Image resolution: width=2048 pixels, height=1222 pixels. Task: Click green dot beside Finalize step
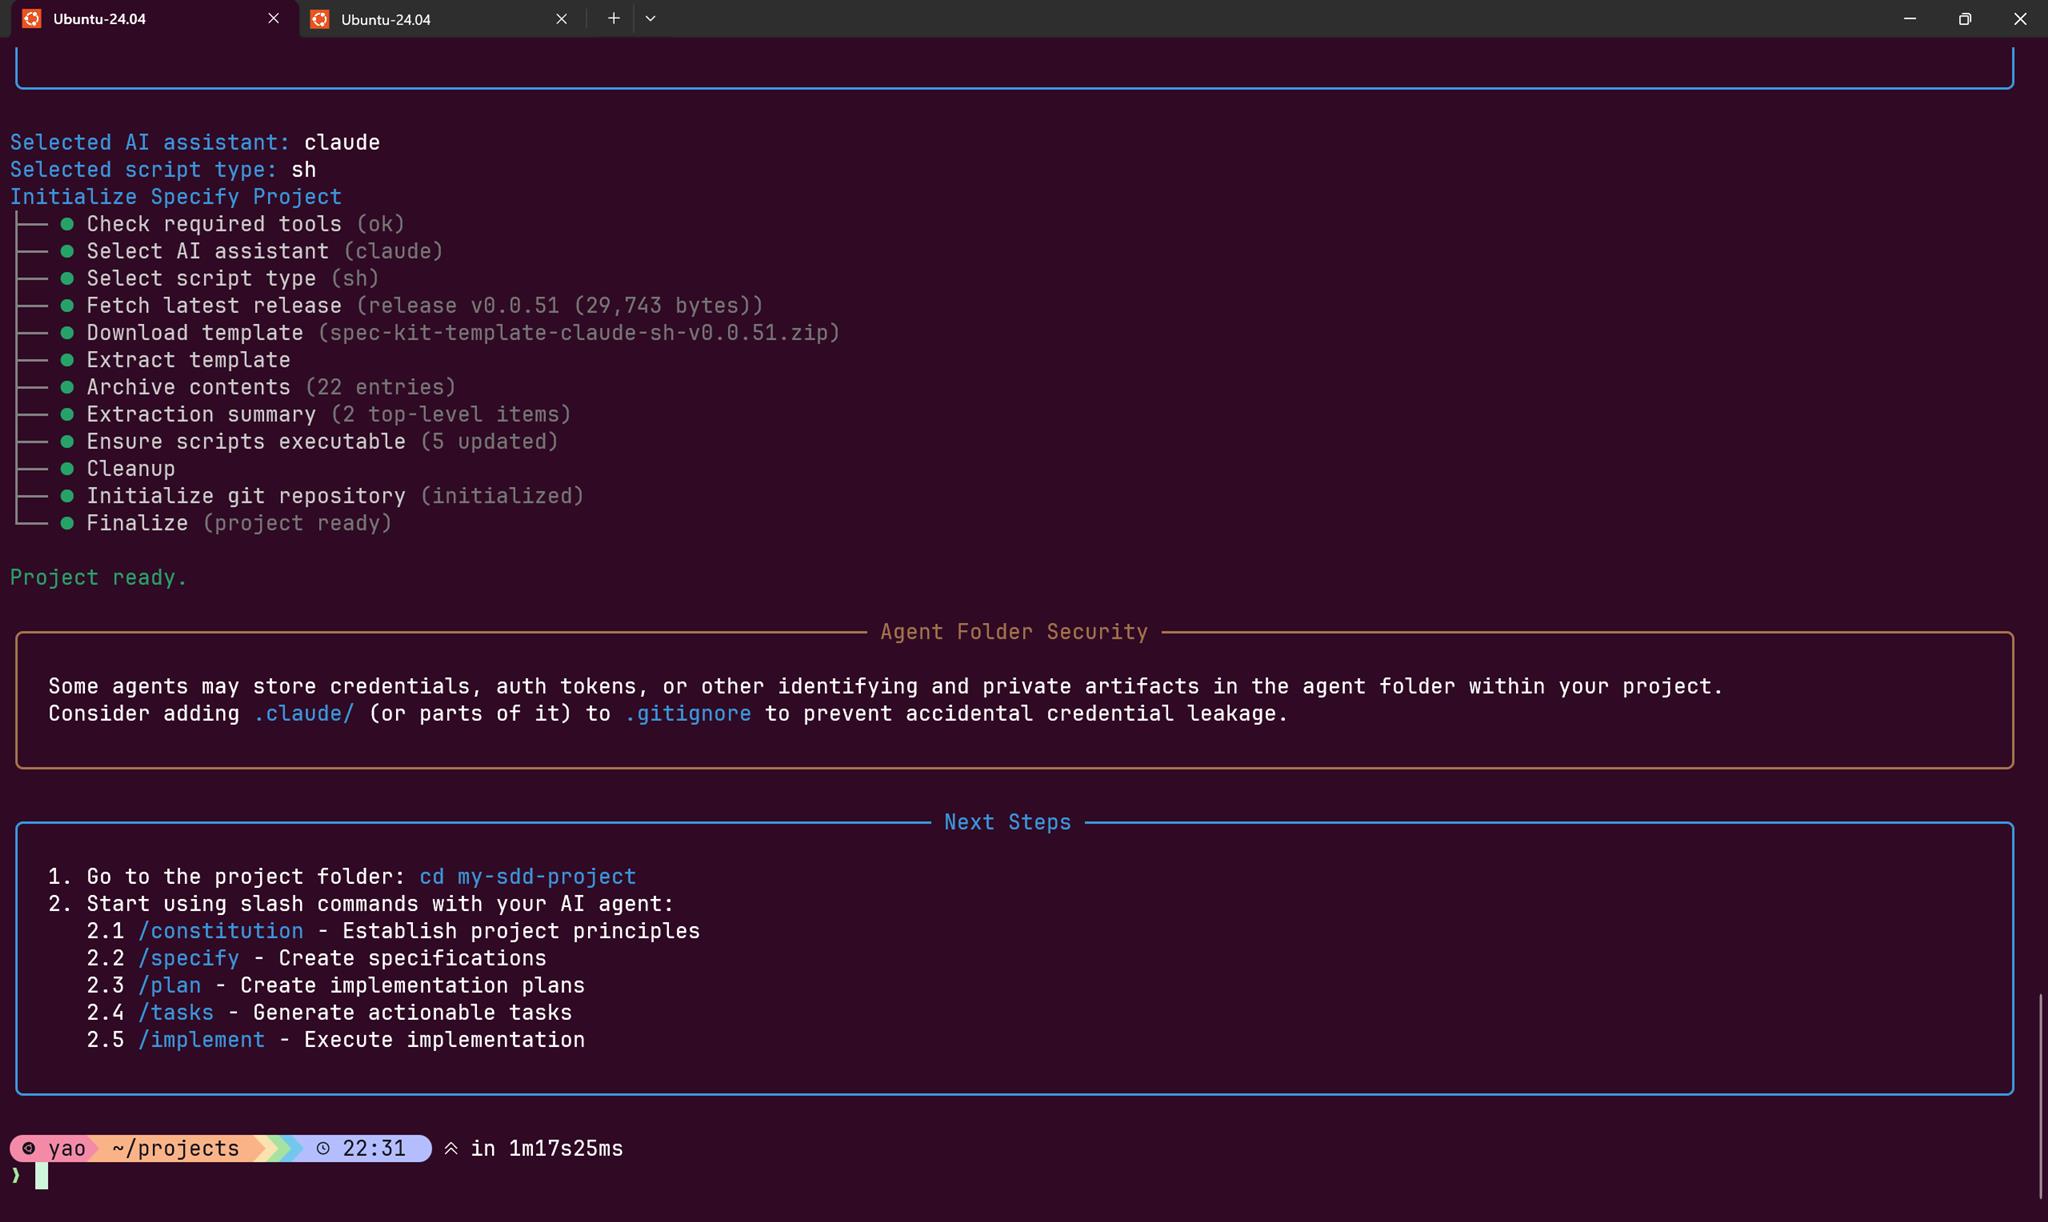point(67,523)
